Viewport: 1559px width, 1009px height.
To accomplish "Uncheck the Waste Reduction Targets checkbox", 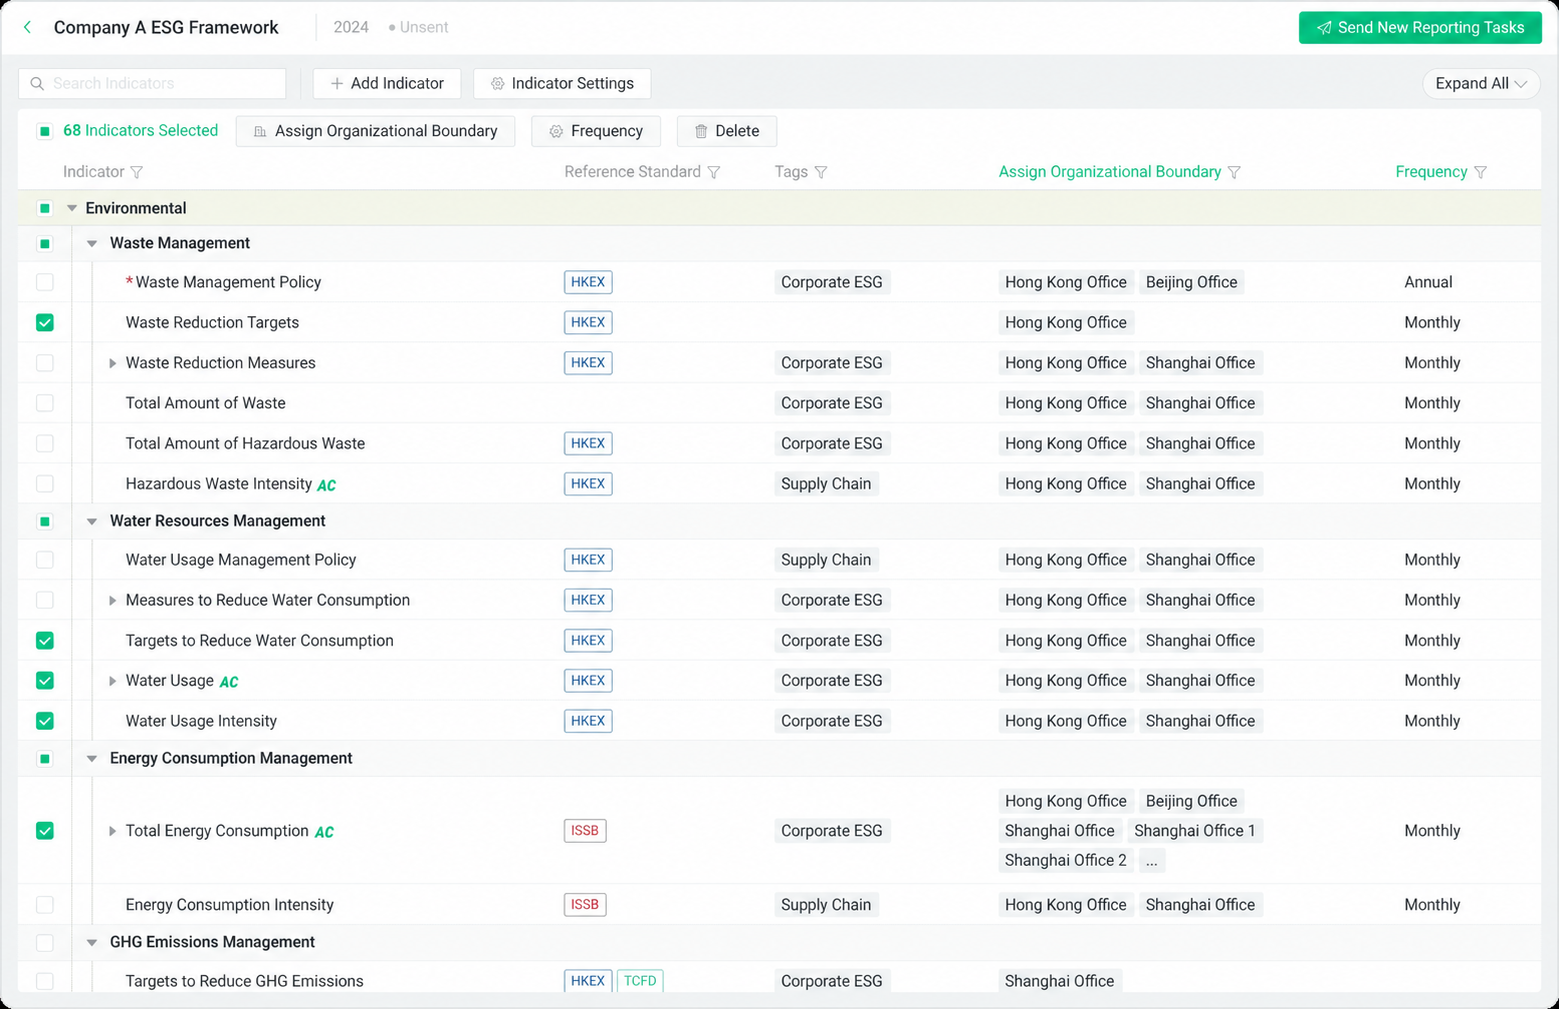I will [x=45, y=322].
